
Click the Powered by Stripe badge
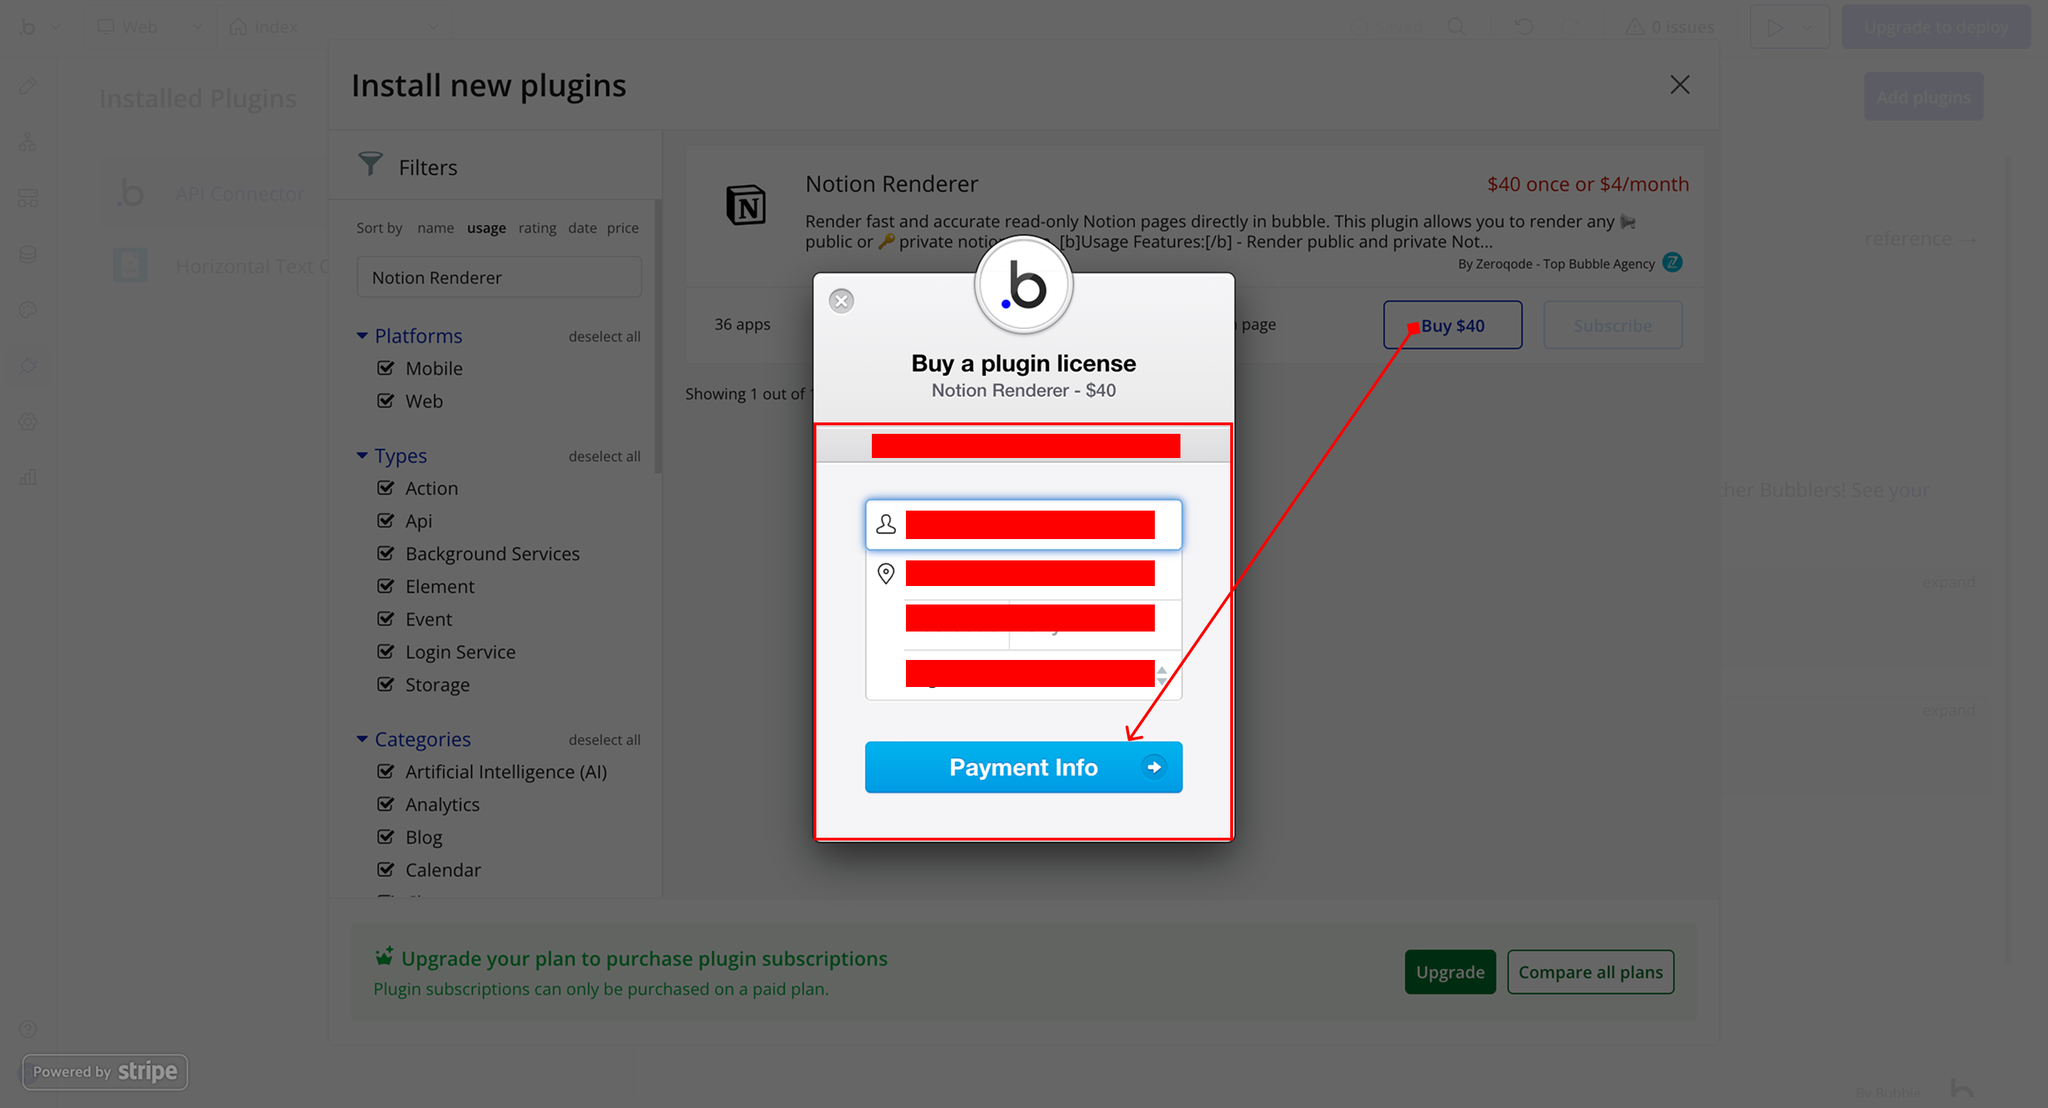(x=105, y=1071)
